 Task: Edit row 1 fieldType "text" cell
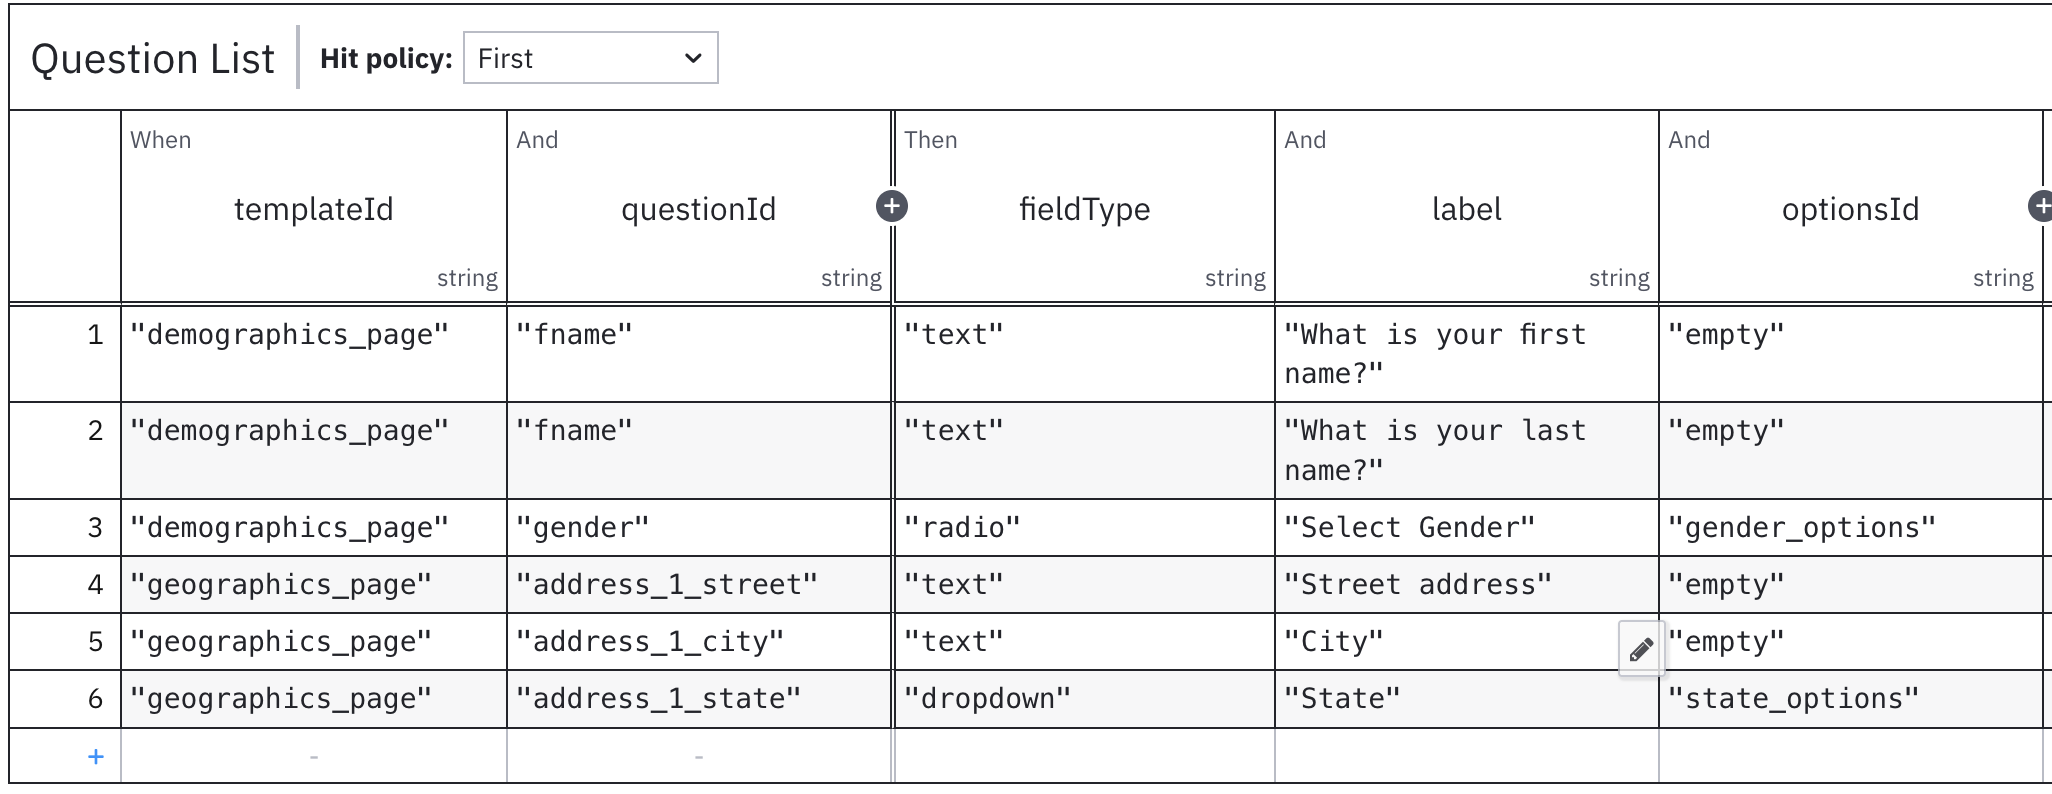point(1085,354)
